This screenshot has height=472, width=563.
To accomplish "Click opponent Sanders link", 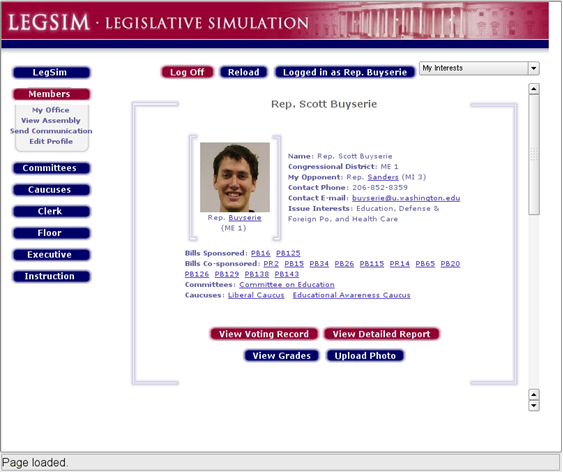I will click(x=383, y=177).
